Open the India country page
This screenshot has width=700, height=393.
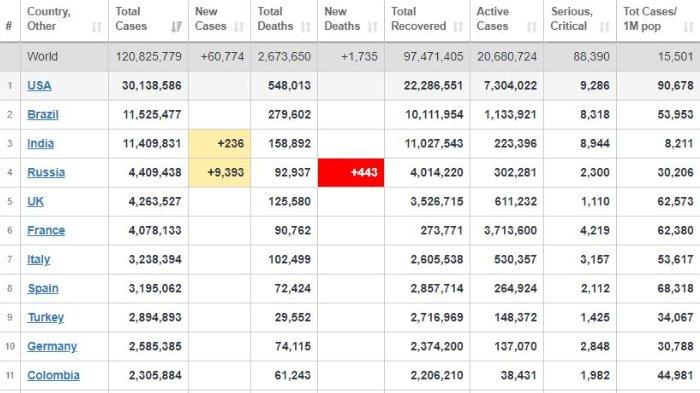pos(41,144)
